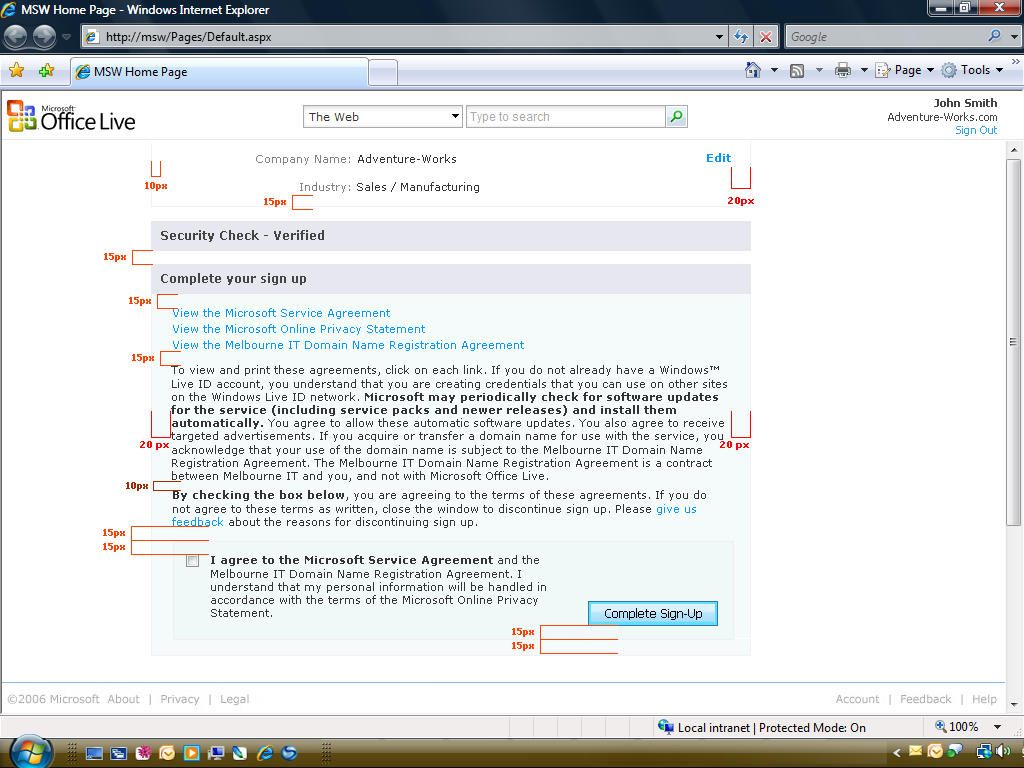Open View the Microsoft Service Agreement link
This screenshot has height=768, width=1024.
281,313
